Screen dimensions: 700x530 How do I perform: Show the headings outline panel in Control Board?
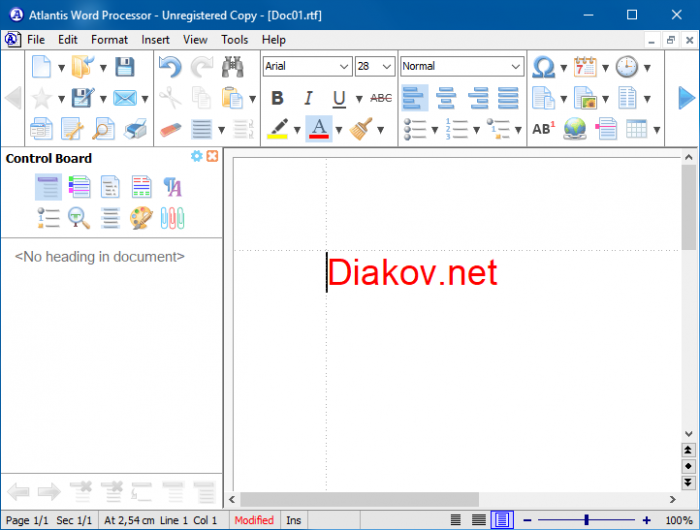point(48,187)
